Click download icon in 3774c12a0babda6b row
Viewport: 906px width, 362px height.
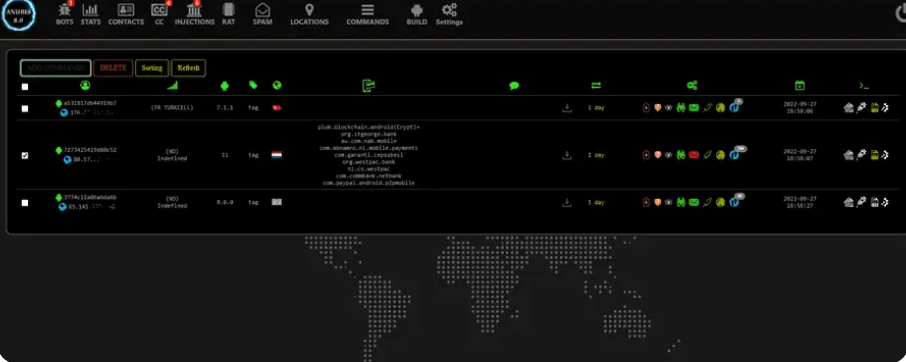[x=567, y=202]
